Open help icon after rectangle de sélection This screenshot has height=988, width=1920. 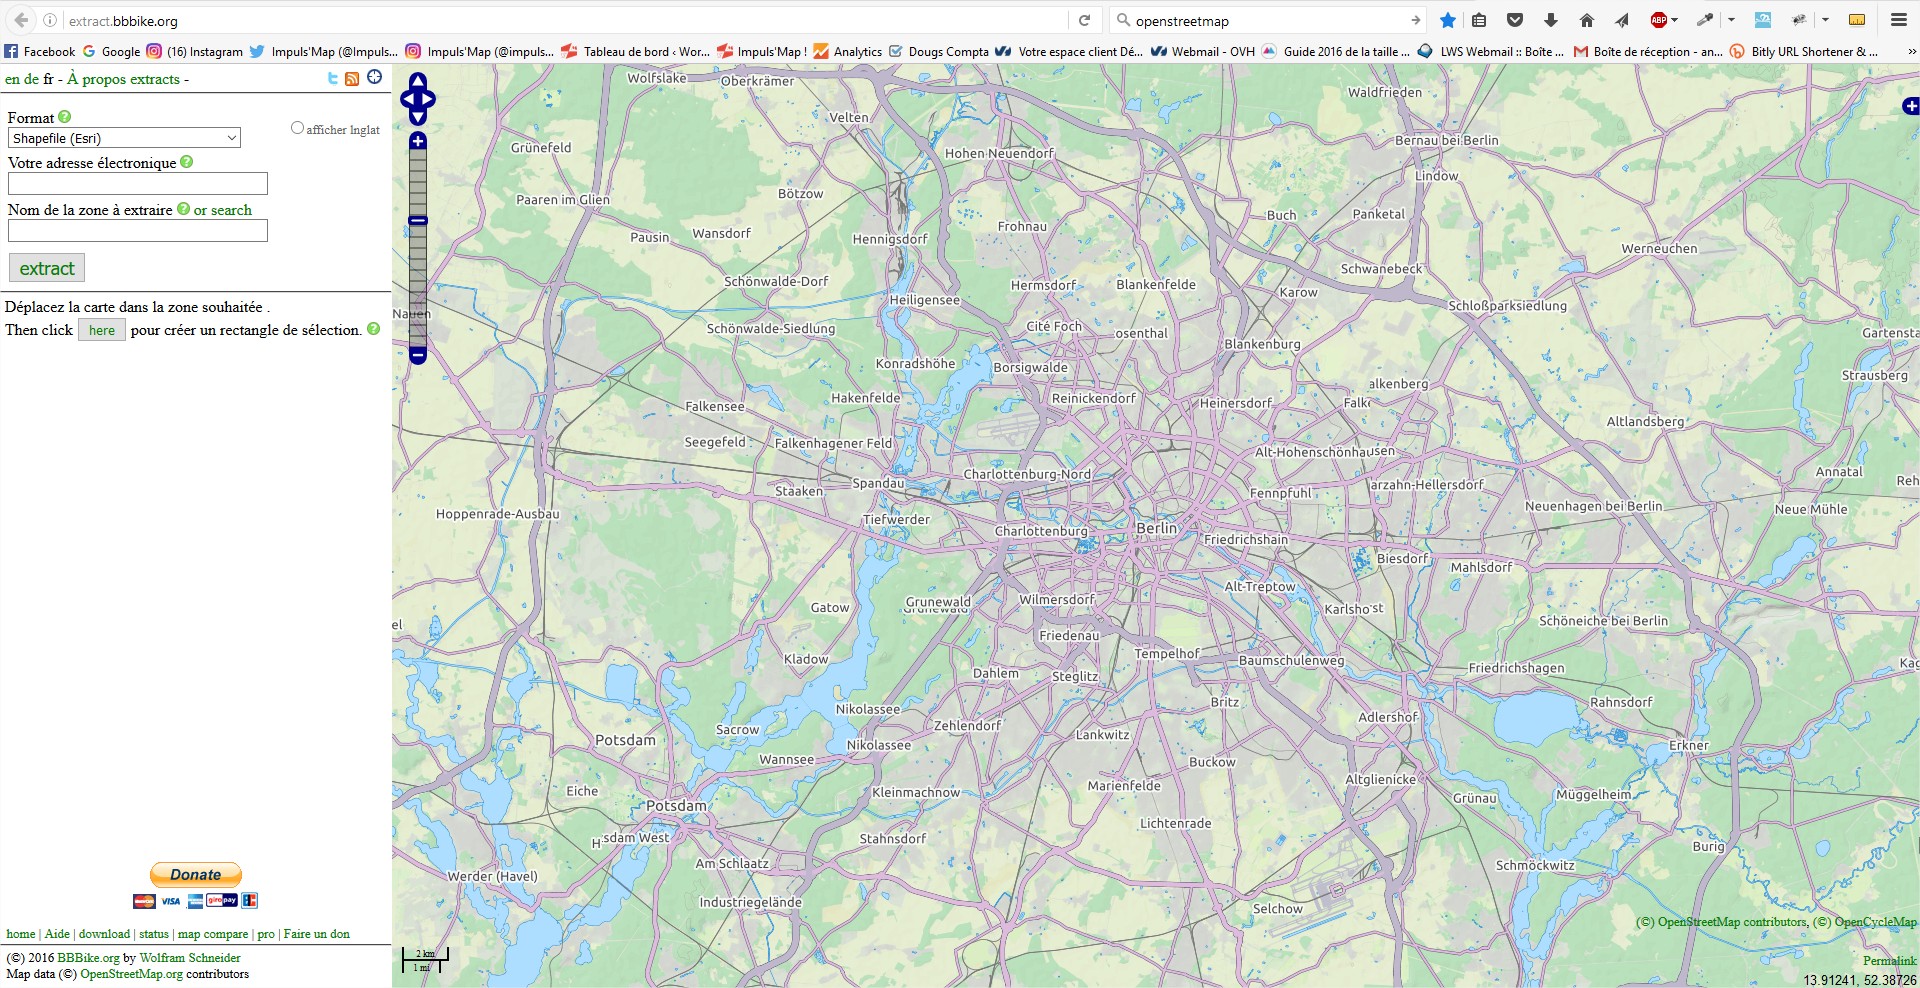373,329
